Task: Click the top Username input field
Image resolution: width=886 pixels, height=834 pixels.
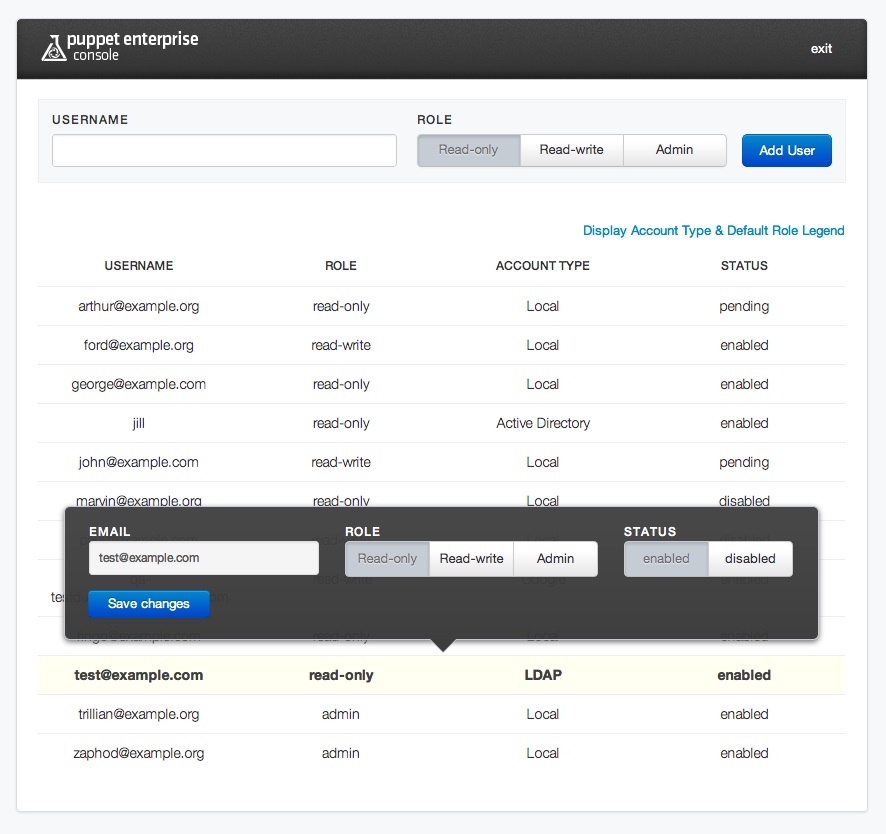Action: pyautogui.click(x=224, y=151)
